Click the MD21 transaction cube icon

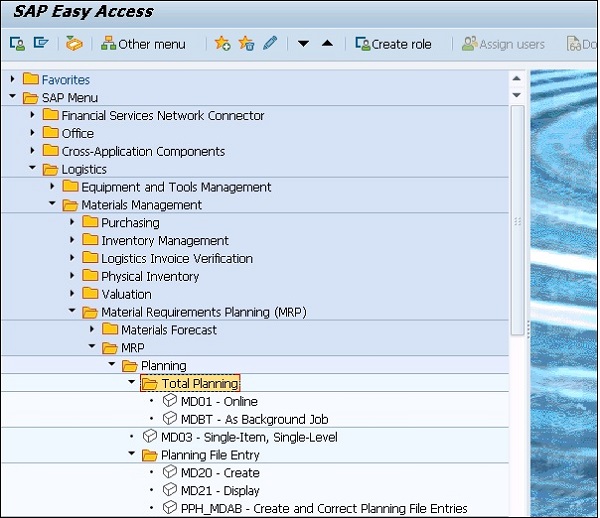(x=170, y=490)
